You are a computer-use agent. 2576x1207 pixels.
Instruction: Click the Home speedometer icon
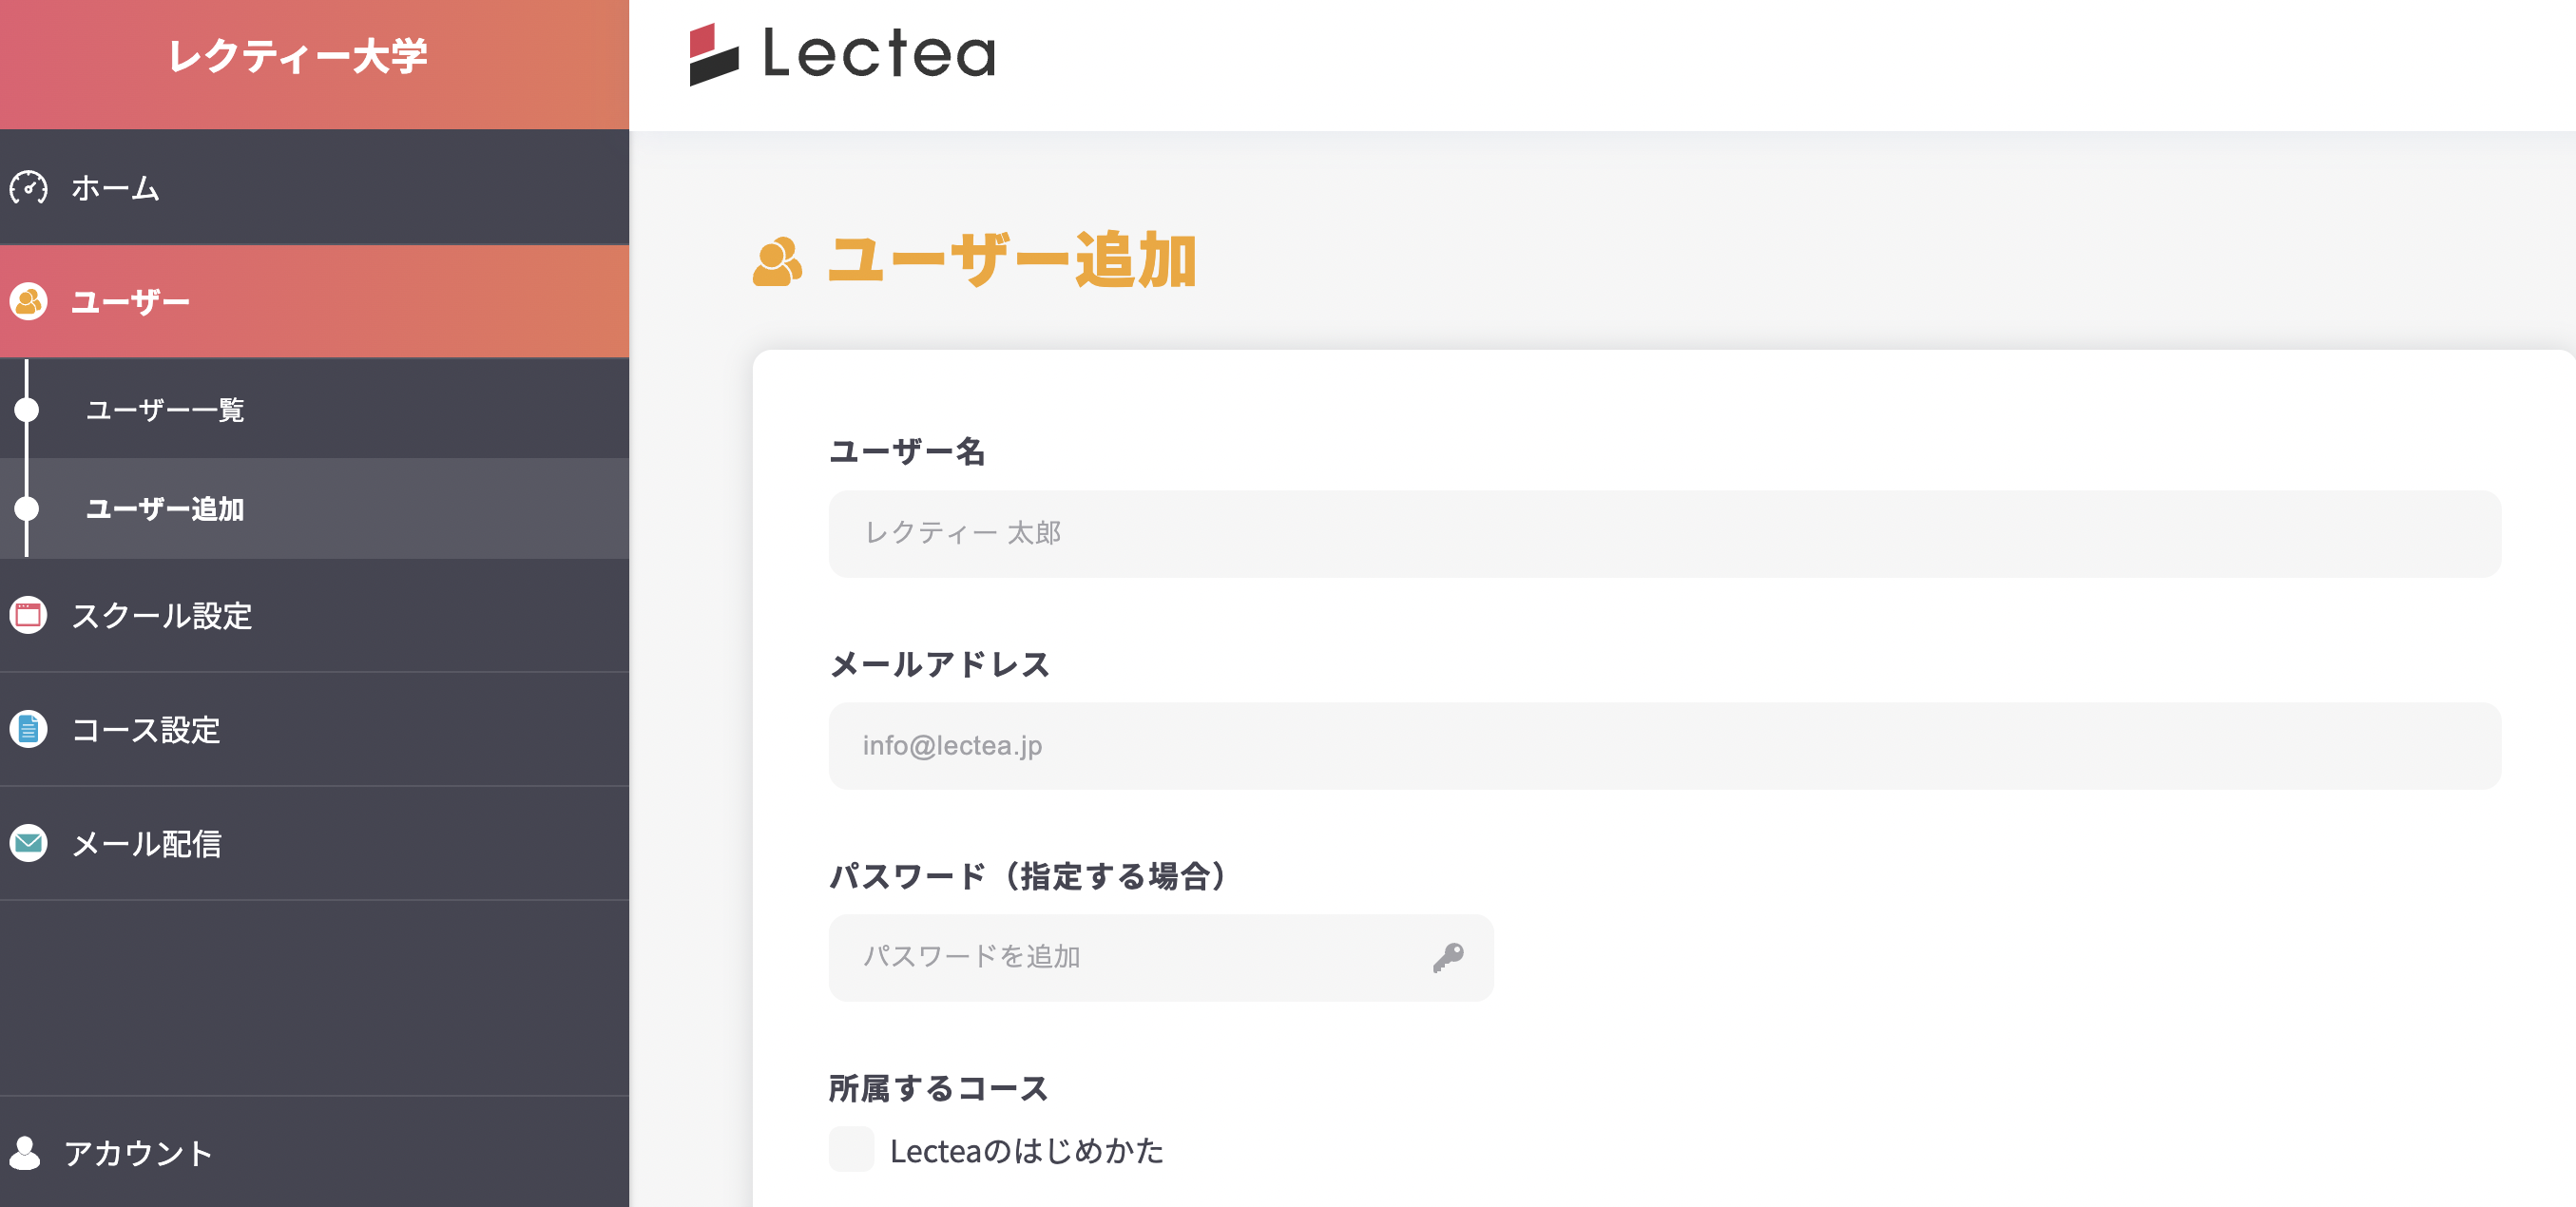pos(28,187)
